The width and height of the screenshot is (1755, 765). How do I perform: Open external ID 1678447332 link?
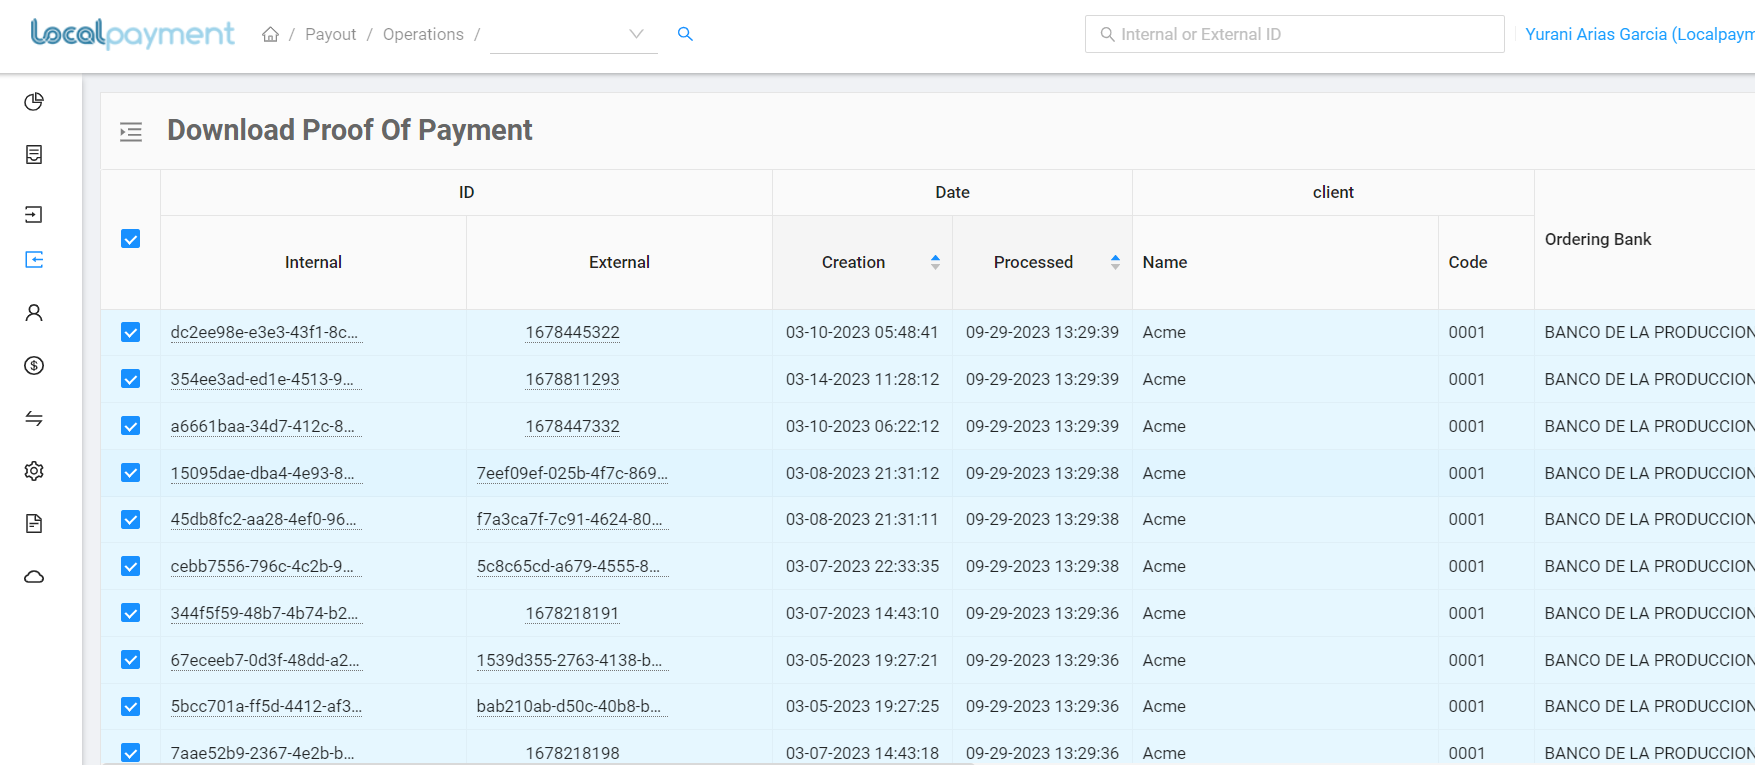(x=573, y=426)
